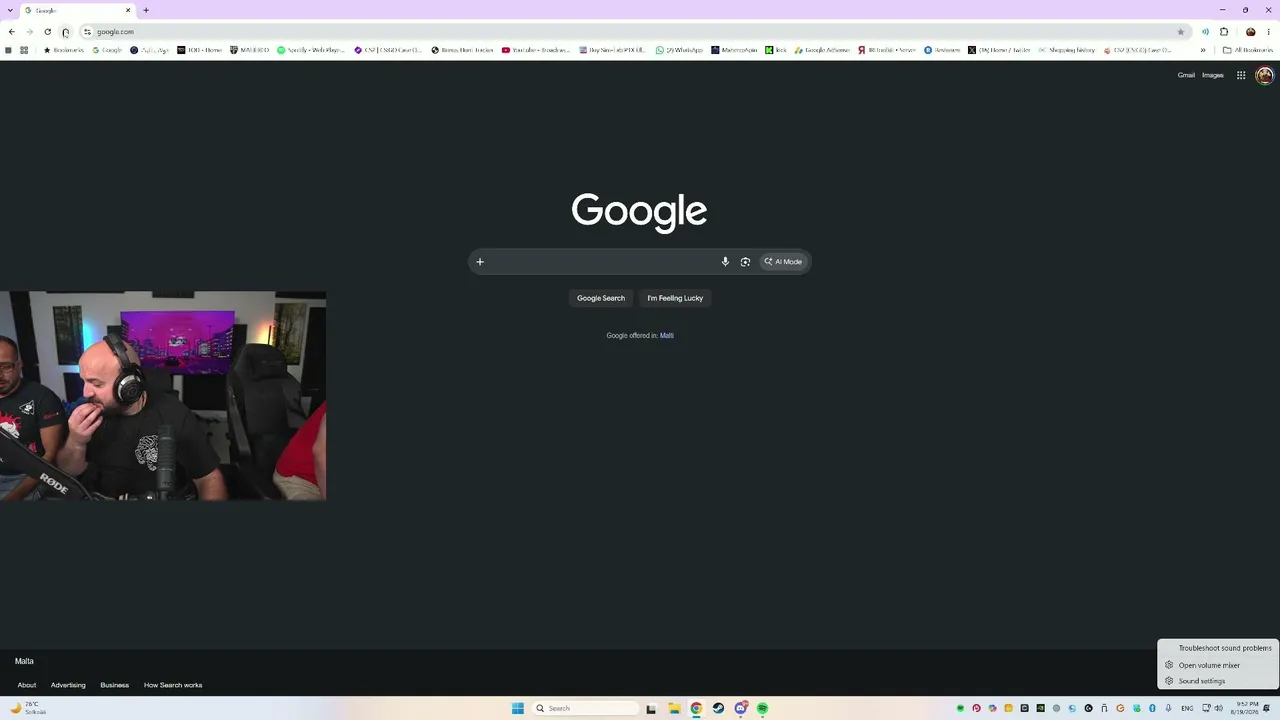Open Chrome profile avatar in toolbar
This screenshot has width=1280, height=720.
click(x=1250, y=32)
